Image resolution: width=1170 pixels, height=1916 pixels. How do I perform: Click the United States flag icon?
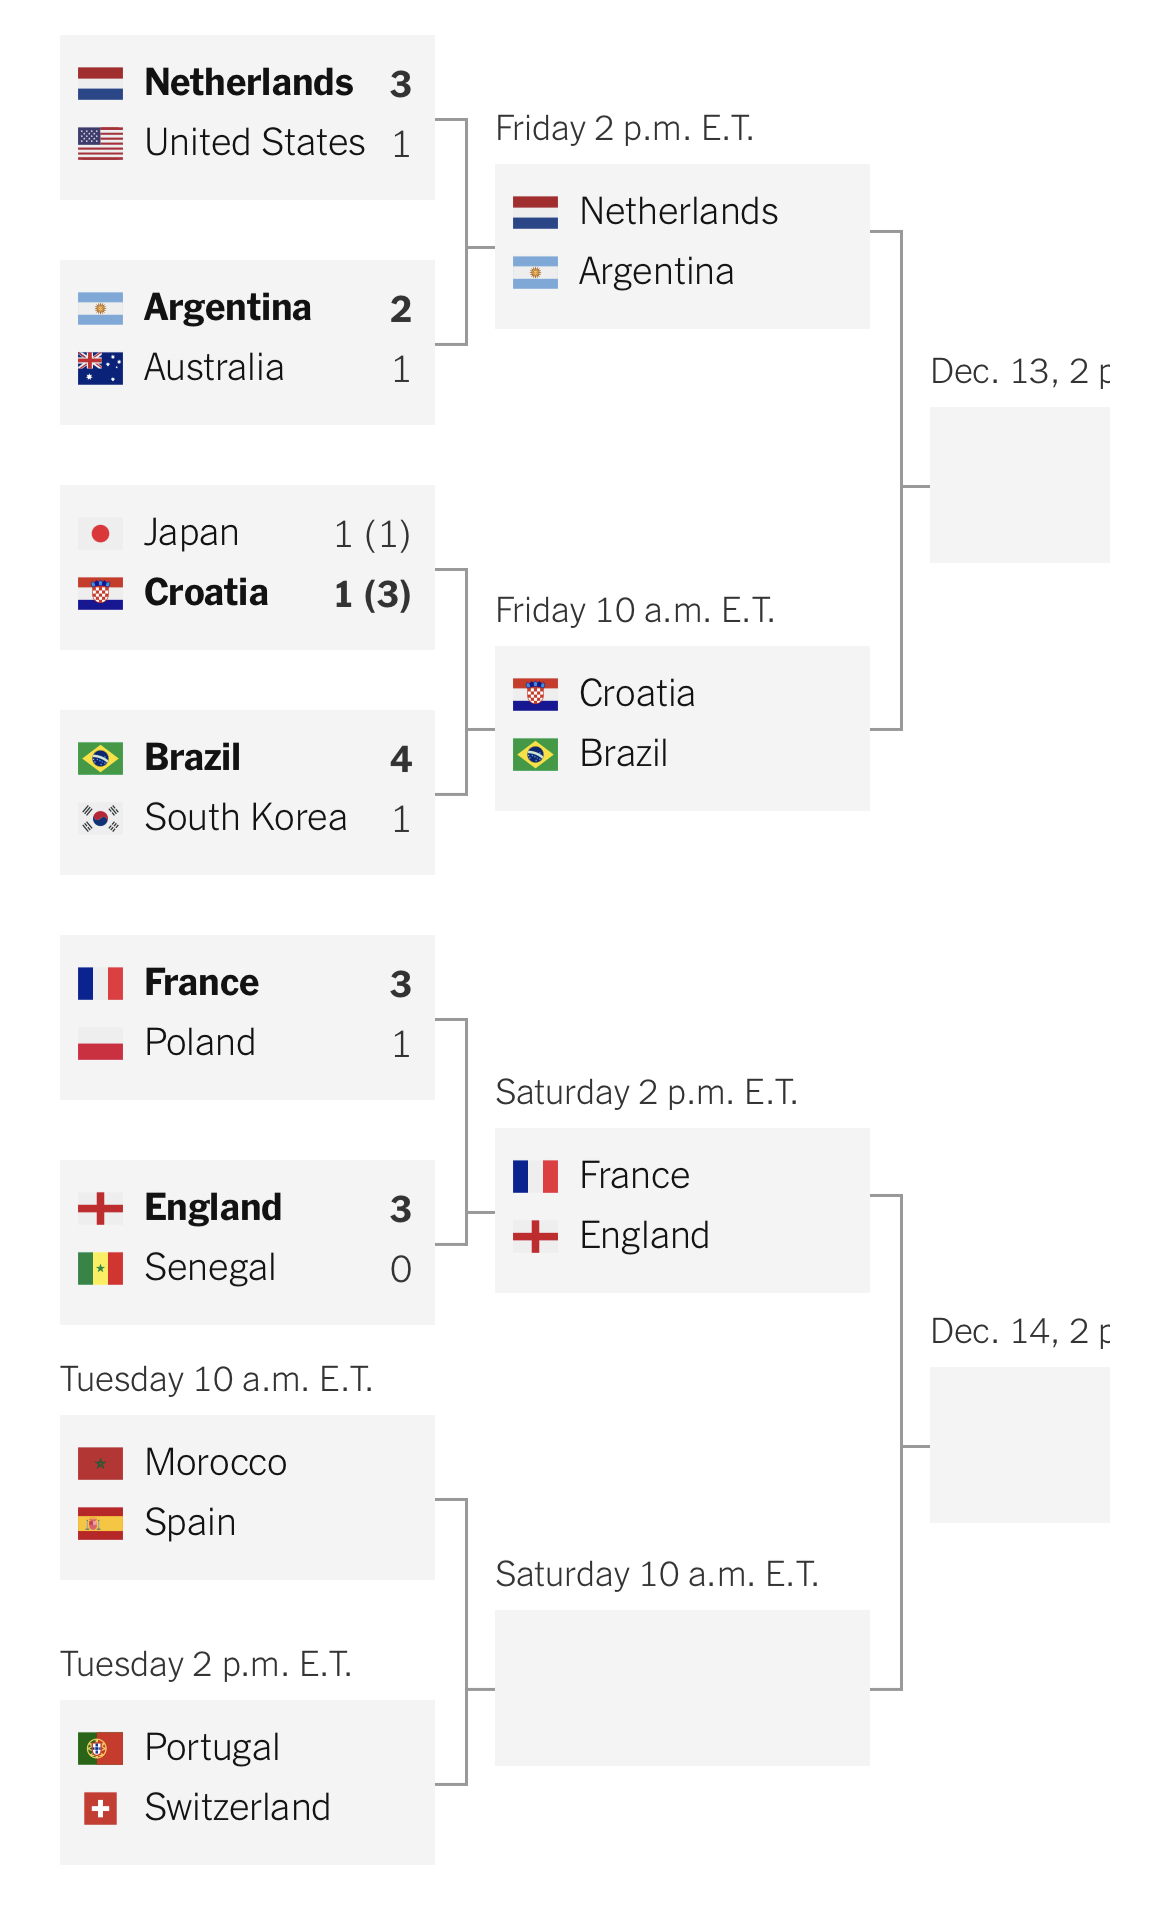click(x=100, y=143)
